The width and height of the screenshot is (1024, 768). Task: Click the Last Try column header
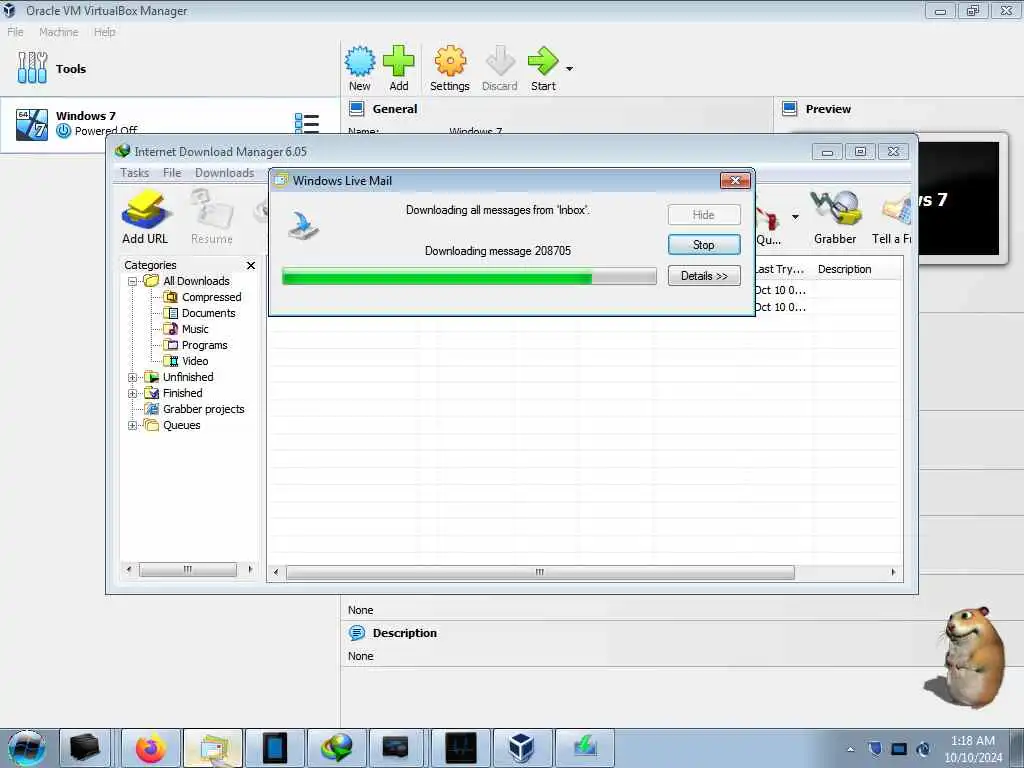(x=780, y=269)
